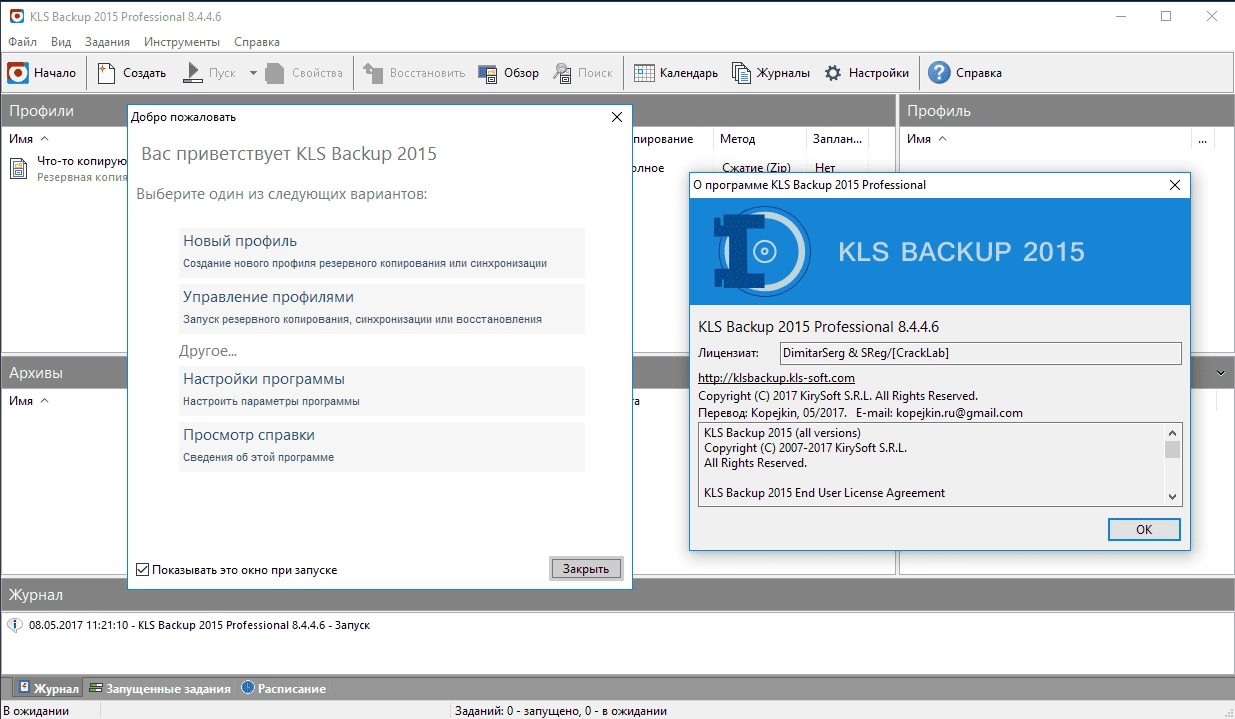The image size is (1235, 719).
Task: Close the О программе dialog
Action: coord(1175,185)
